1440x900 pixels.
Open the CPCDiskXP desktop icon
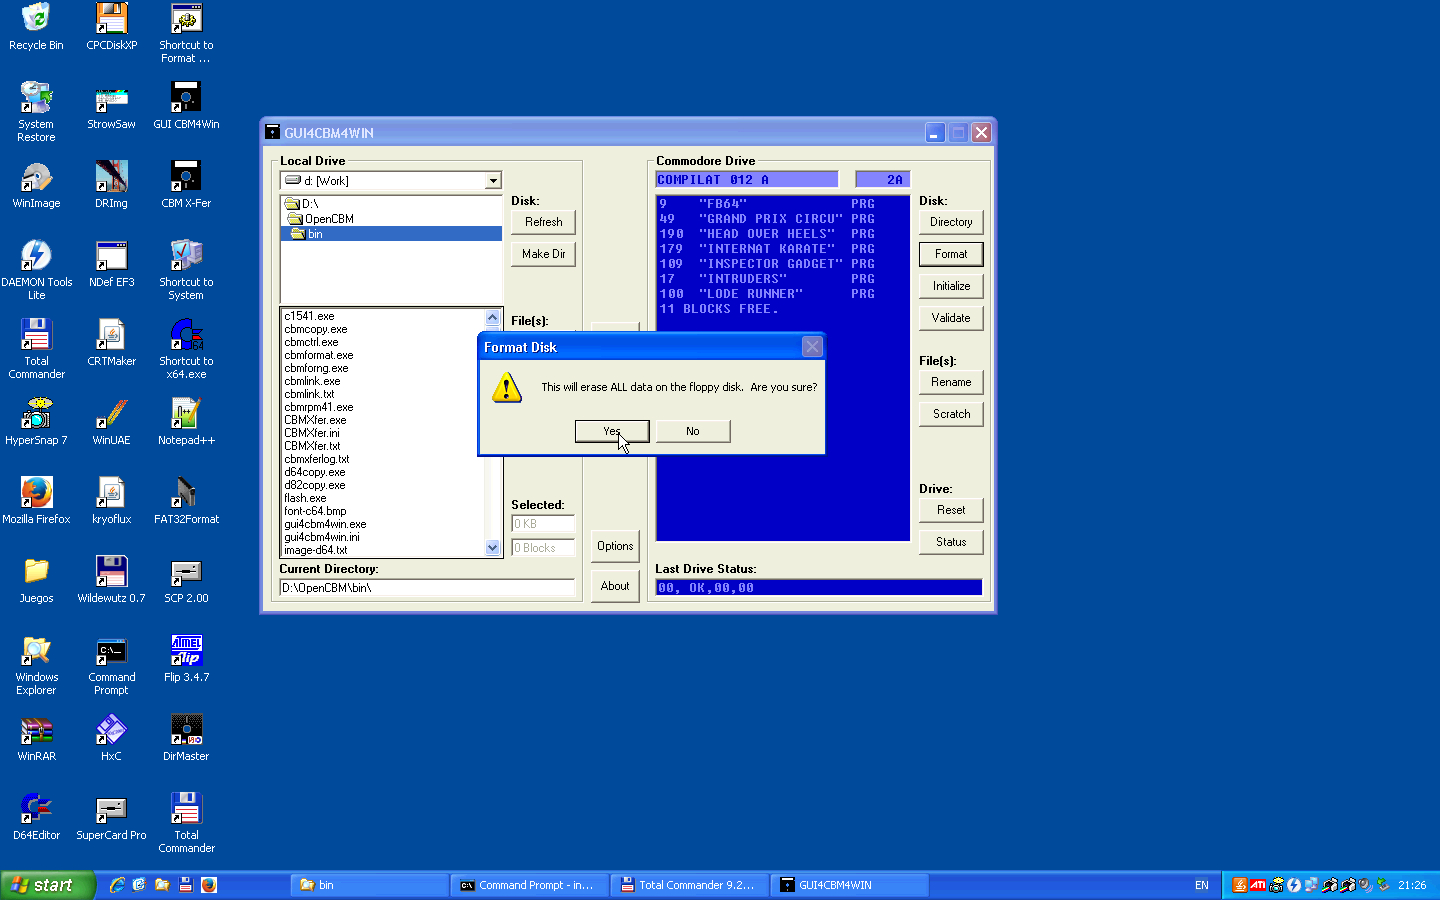(x=111, y=27)
